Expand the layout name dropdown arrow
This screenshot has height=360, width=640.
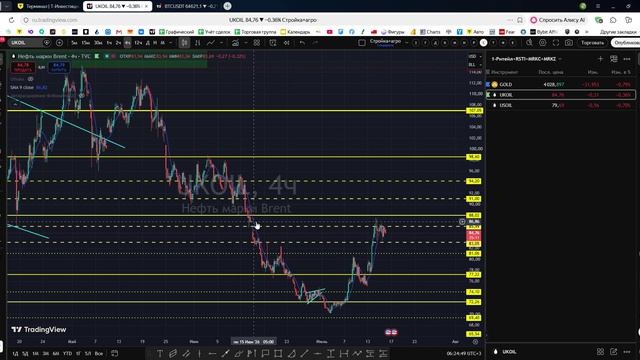point(407,43)
